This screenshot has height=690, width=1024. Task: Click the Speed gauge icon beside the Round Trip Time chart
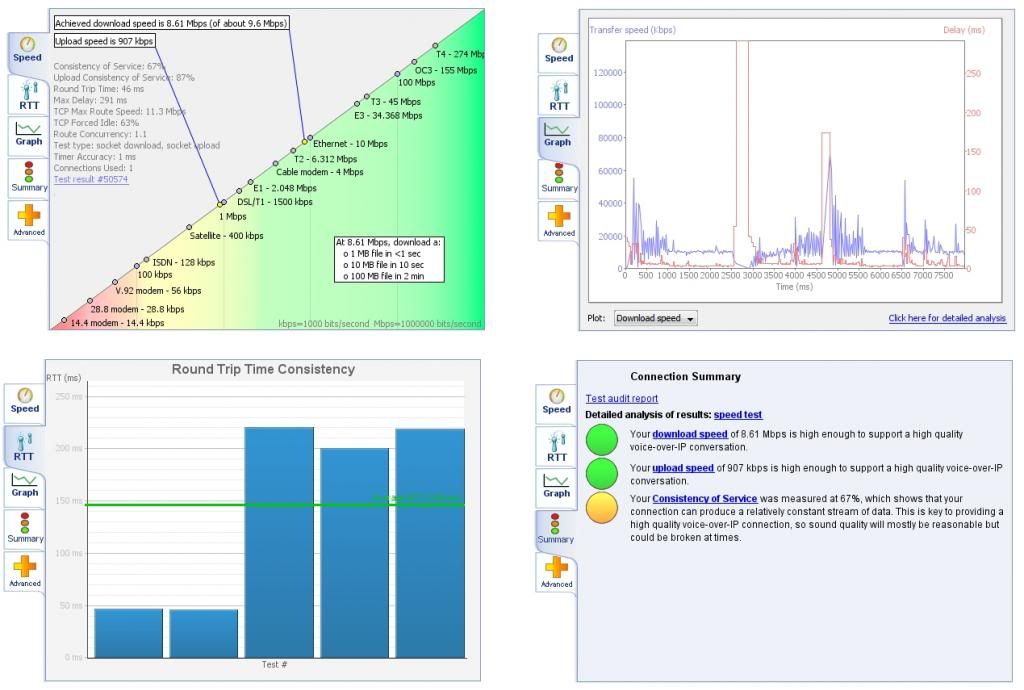click(x=25, y=401)
